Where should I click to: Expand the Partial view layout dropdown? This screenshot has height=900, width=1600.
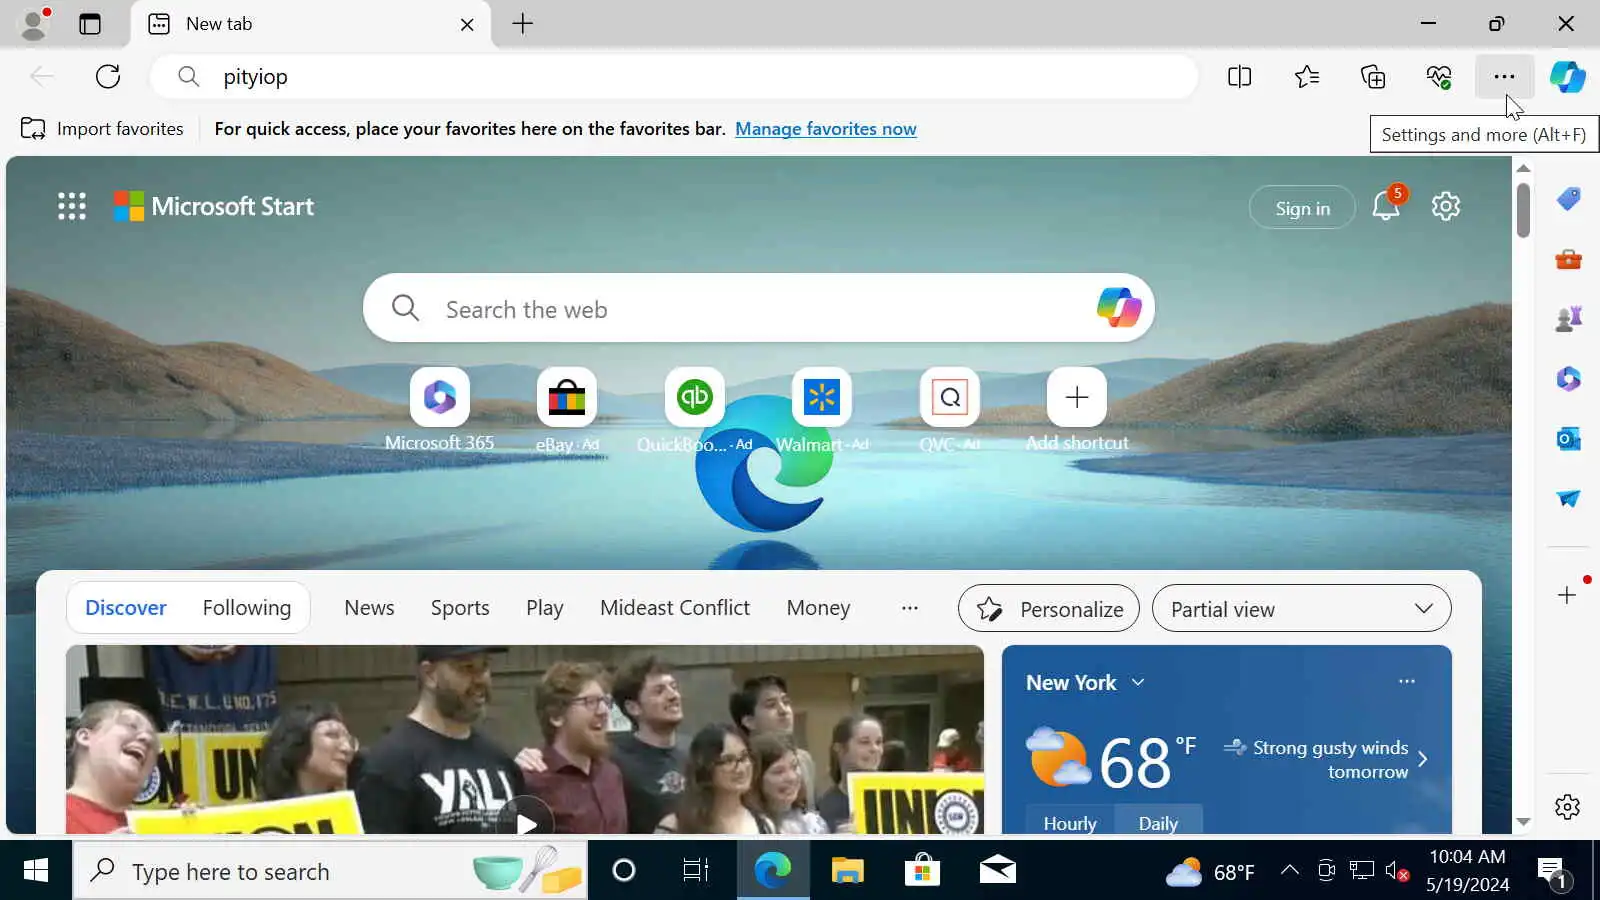point(1301,609)
